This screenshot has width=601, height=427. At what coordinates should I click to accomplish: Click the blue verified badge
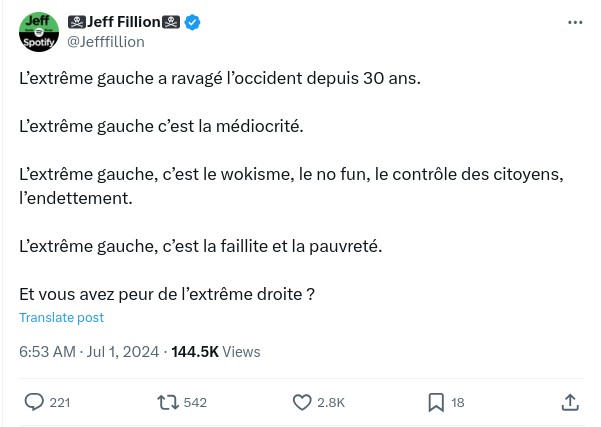click(194, 23)
